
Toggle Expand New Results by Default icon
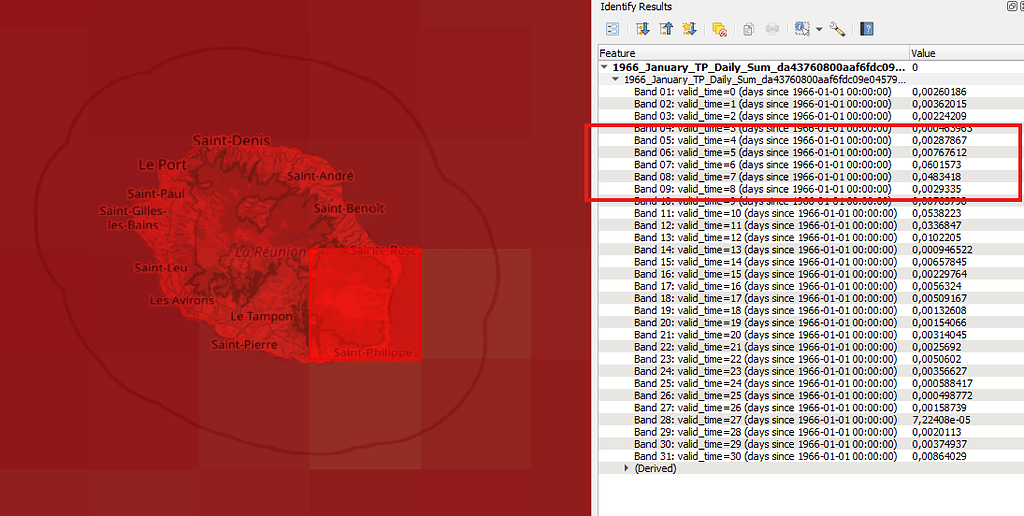[x=689, y=29]
